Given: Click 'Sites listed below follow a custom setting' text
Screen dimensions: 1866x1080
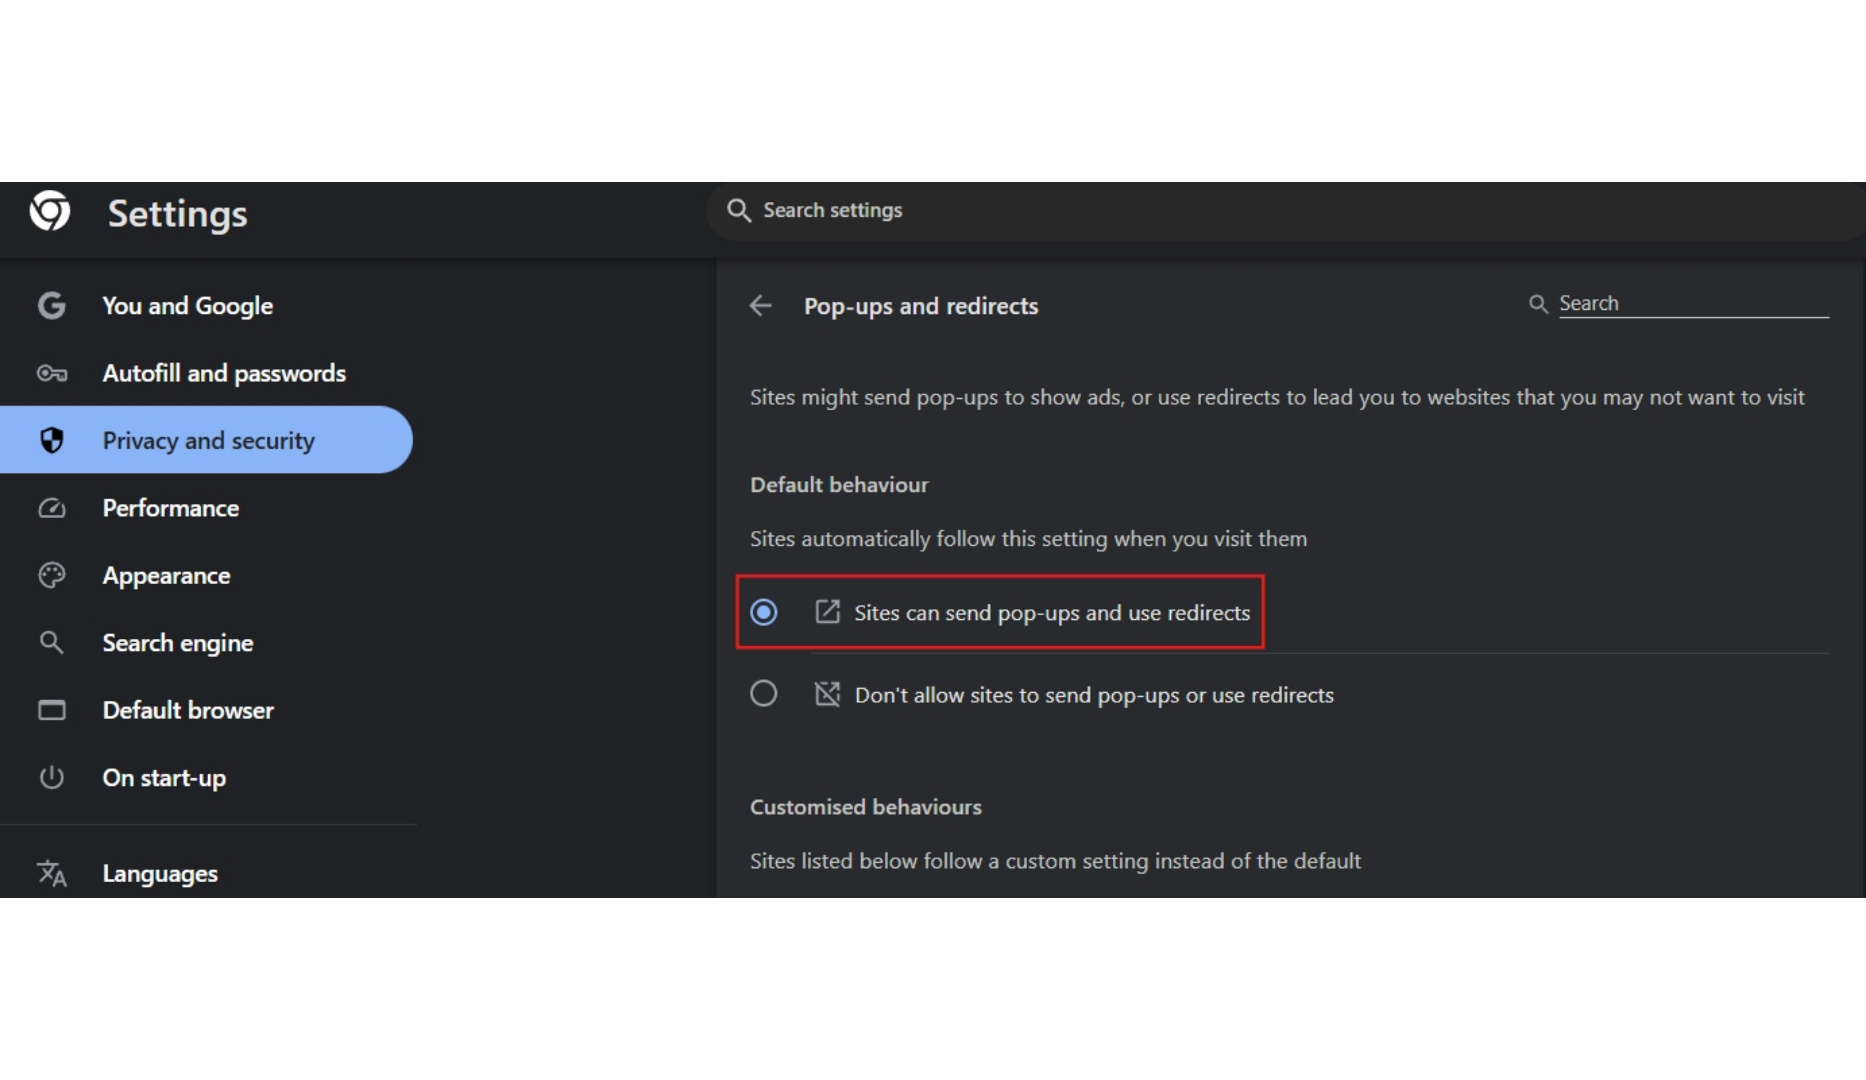Looking at the screenshot, I should point(1055,861).
